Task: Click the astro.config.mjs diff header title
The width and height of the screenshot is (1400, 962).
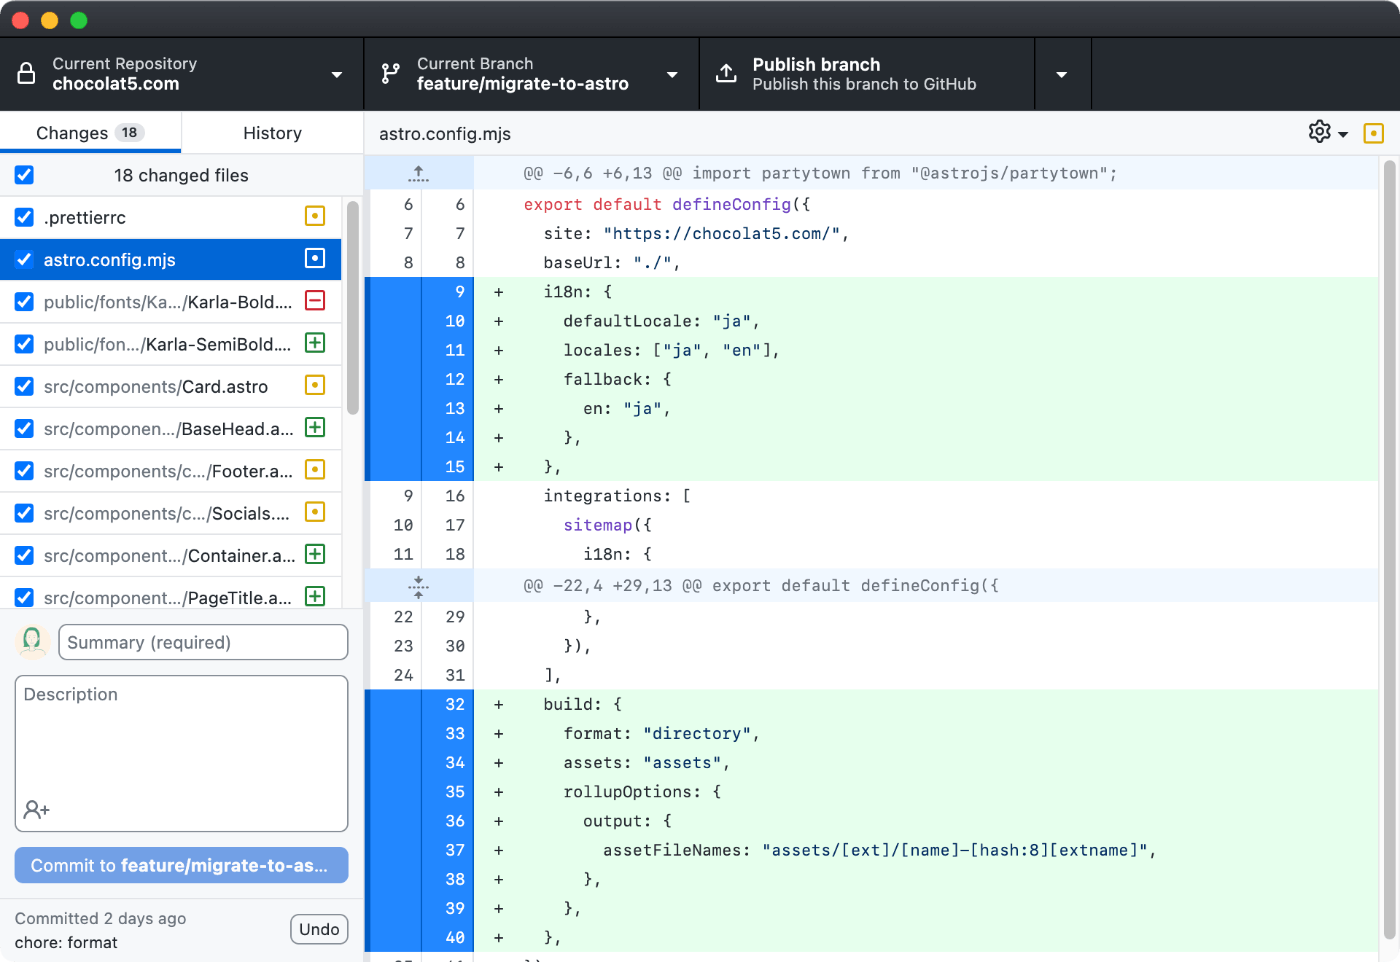Action: tap(445, 133)
